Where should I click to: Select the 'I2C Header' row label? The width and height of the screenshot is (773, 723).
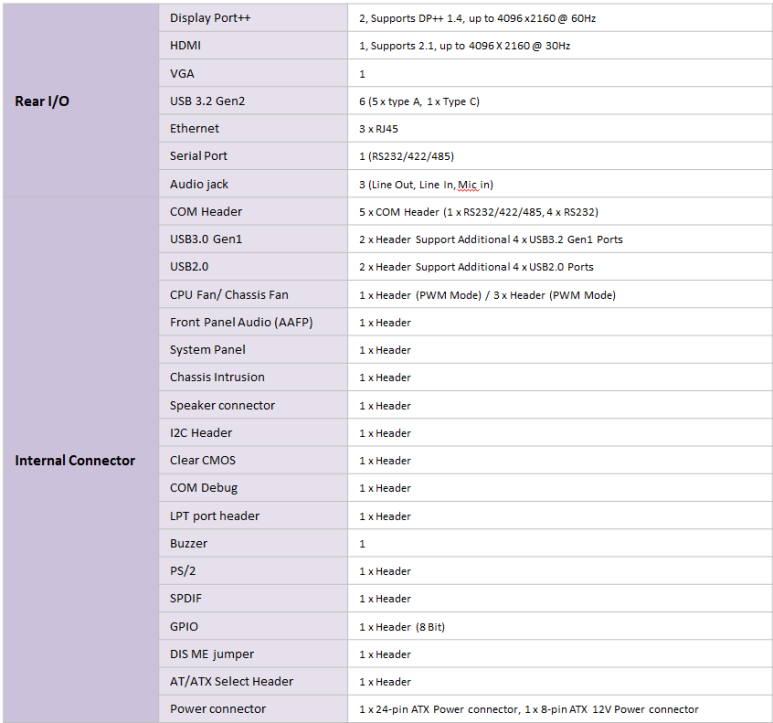[201, 433]
